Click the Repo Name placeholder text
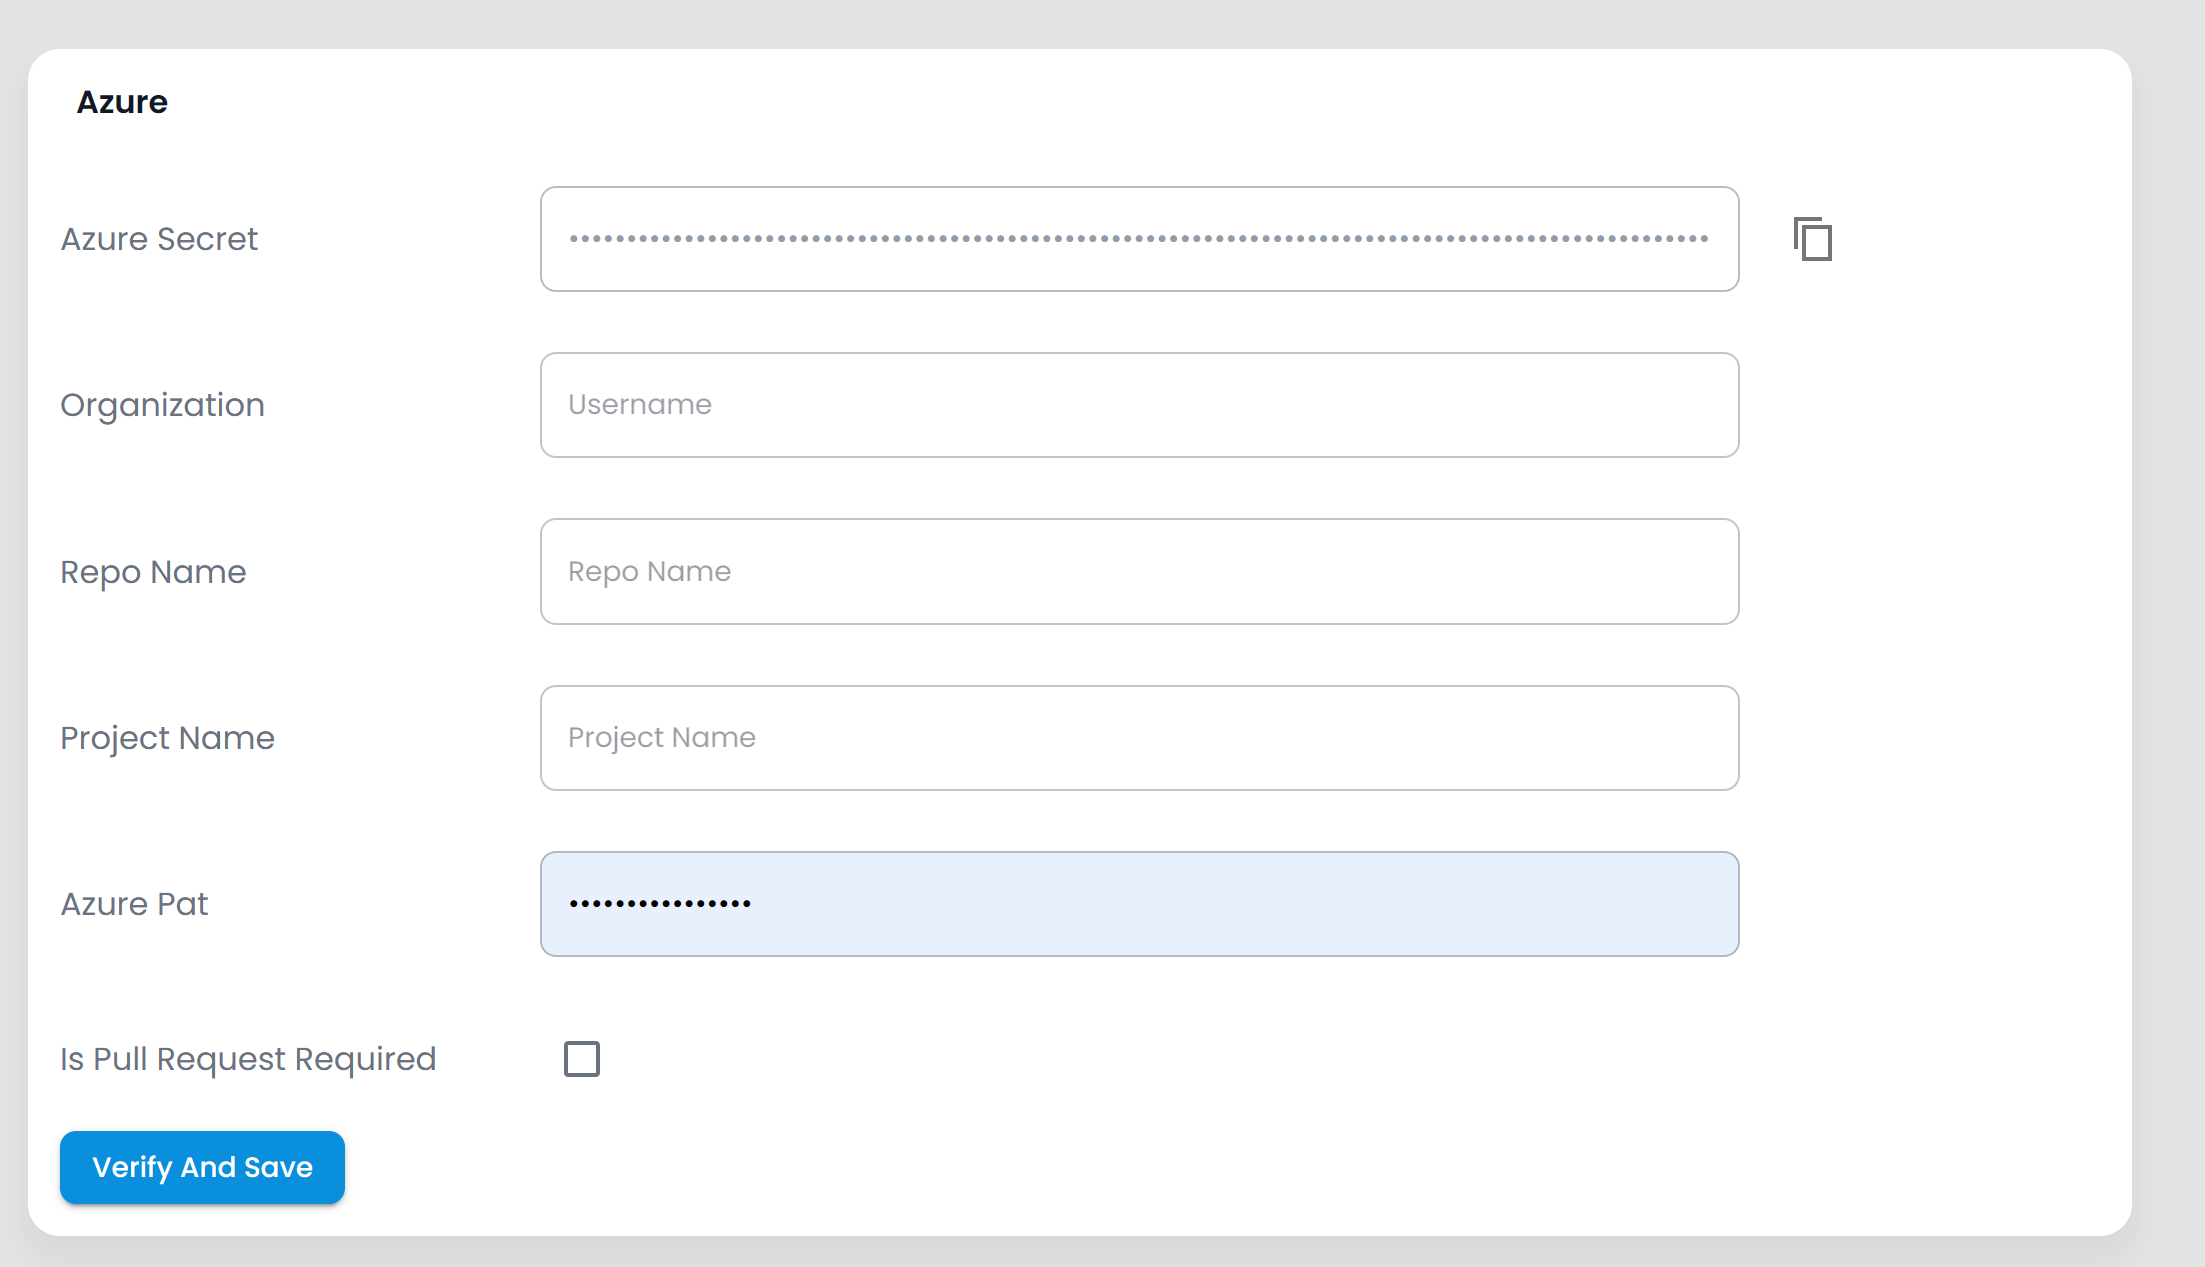The width and height of the screenshot is (2205, 1267). click(x=650, y=572)
